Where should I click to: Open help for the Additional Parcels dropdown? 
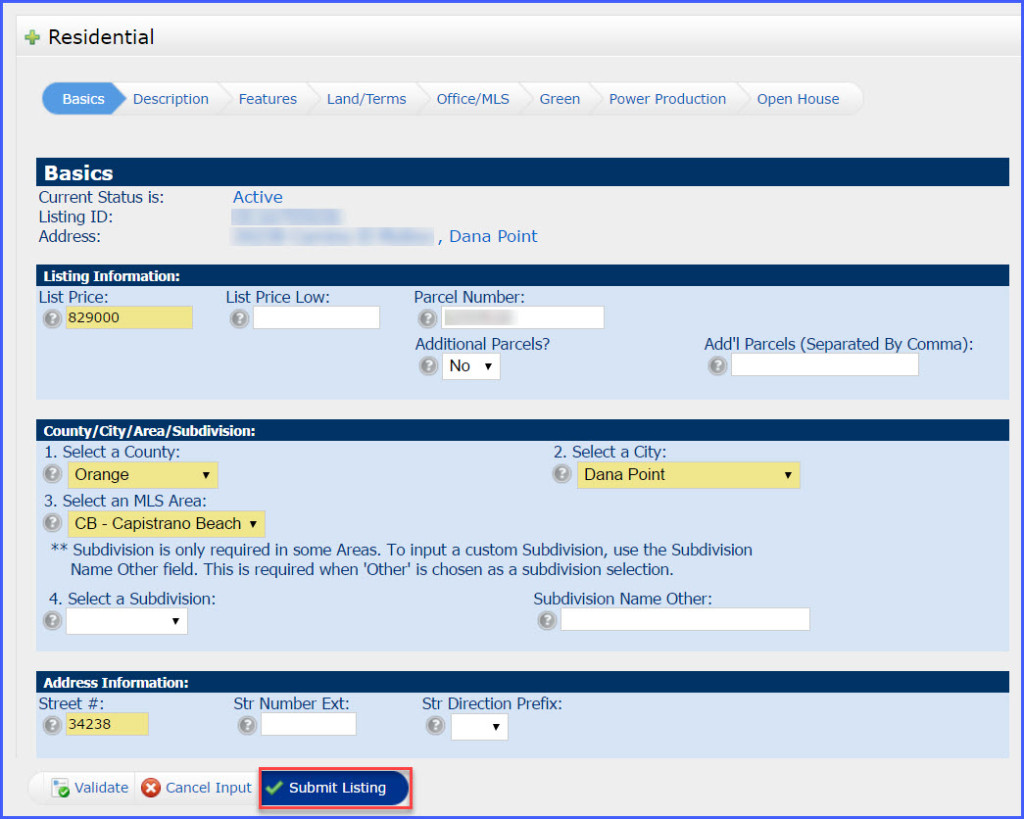(x=428, y=366)
